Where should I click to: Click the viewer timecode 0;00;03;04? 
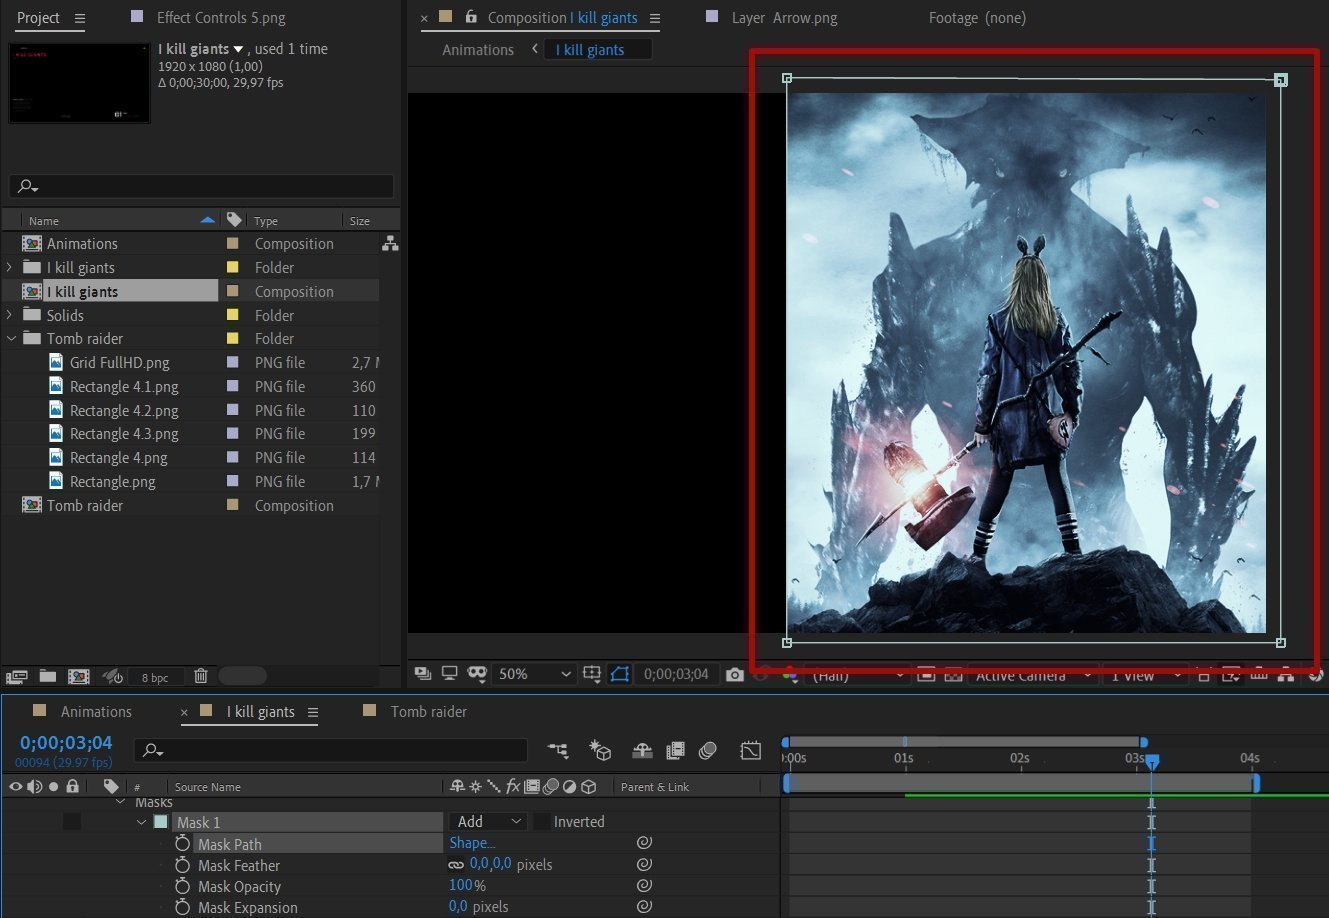click(677, 674)
